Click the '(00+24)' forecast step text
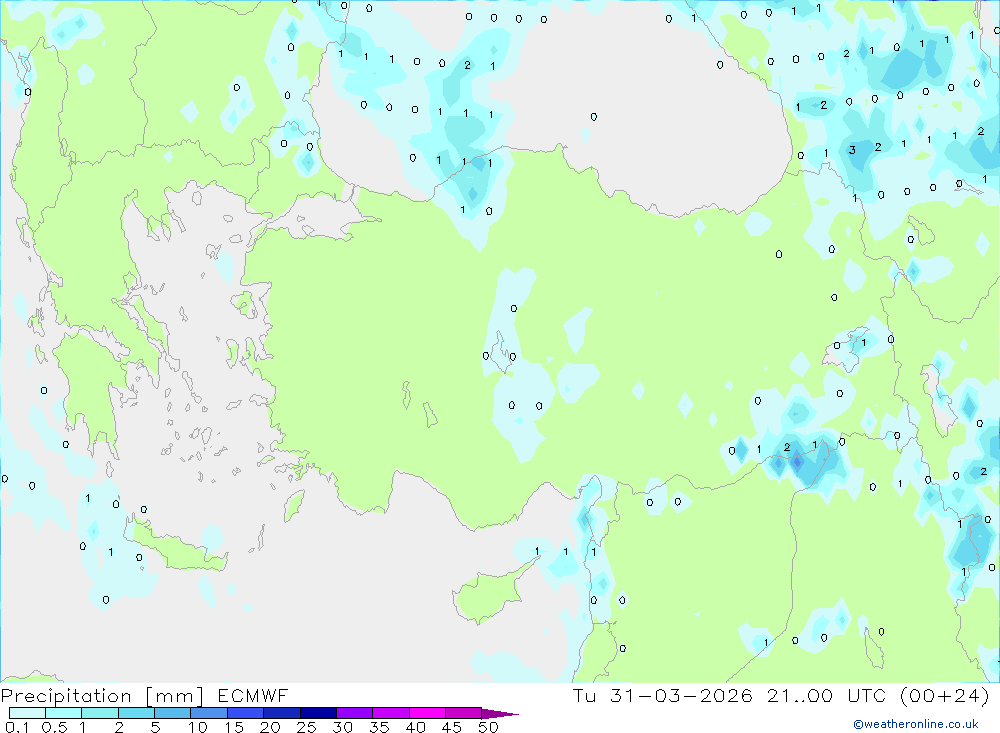The height and width of the screenshot is (733, 1000). coord(945,696)
